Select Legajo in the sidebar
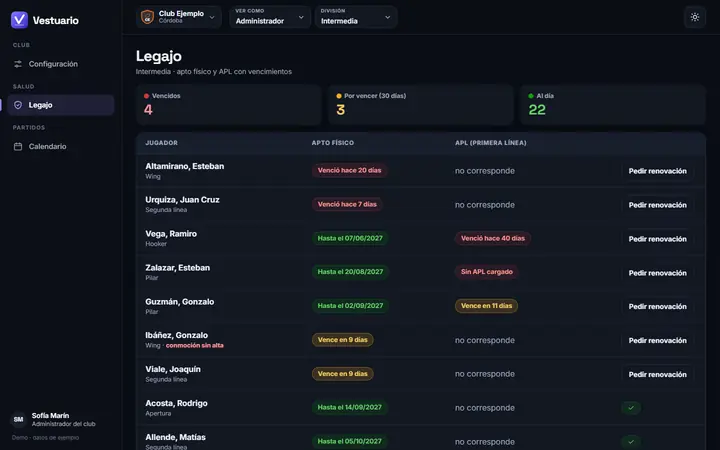Screen dimensions: 720x450 [x=61, y=105]
